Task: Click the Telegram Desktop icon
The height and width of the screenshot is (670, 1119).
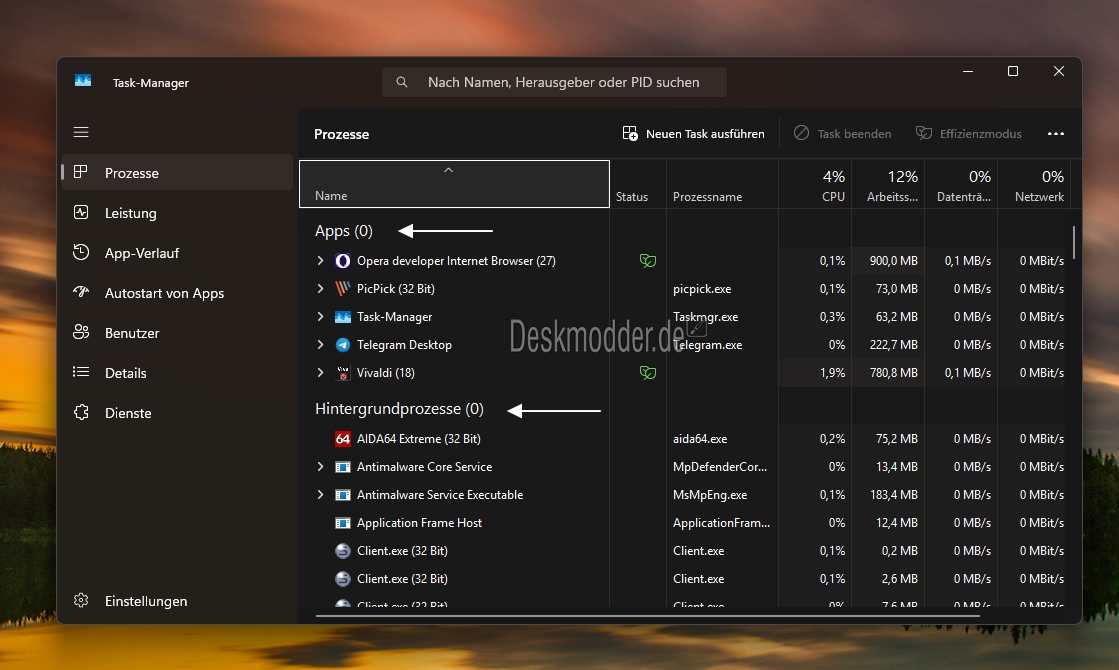Action: 343,345
